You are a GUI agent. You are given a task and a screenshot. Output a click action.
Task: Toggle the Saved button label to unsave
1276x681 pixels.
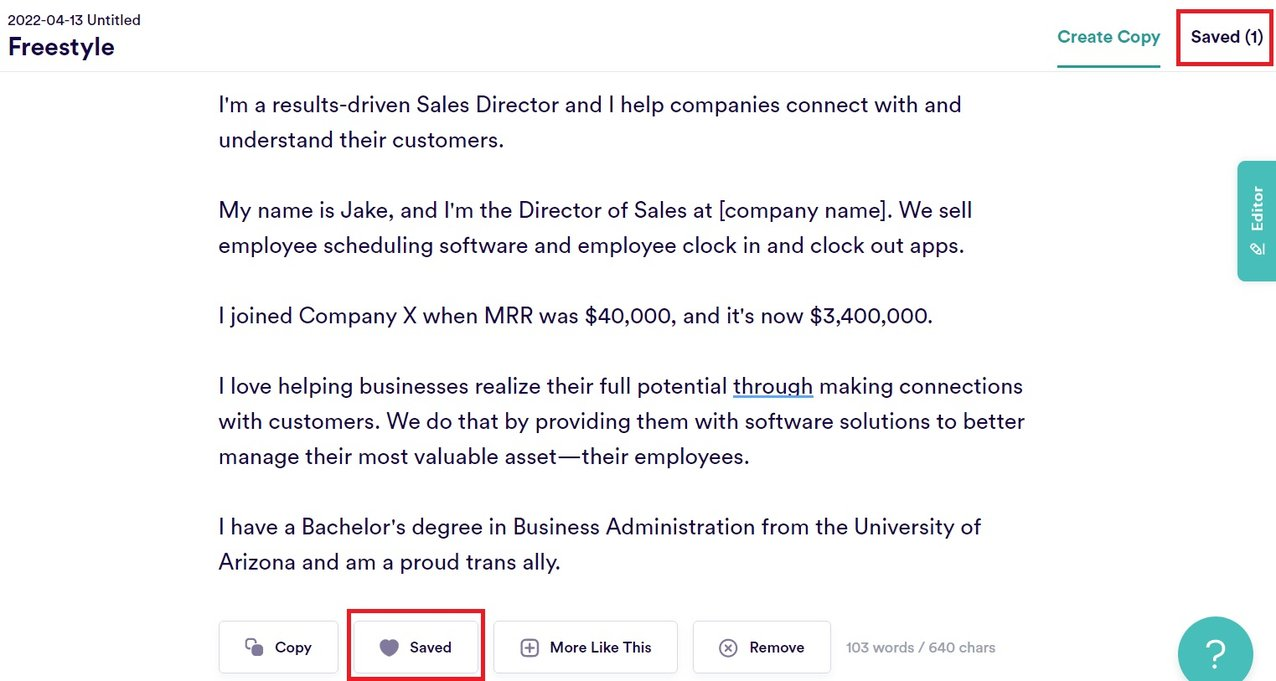(x=431, y=647)
